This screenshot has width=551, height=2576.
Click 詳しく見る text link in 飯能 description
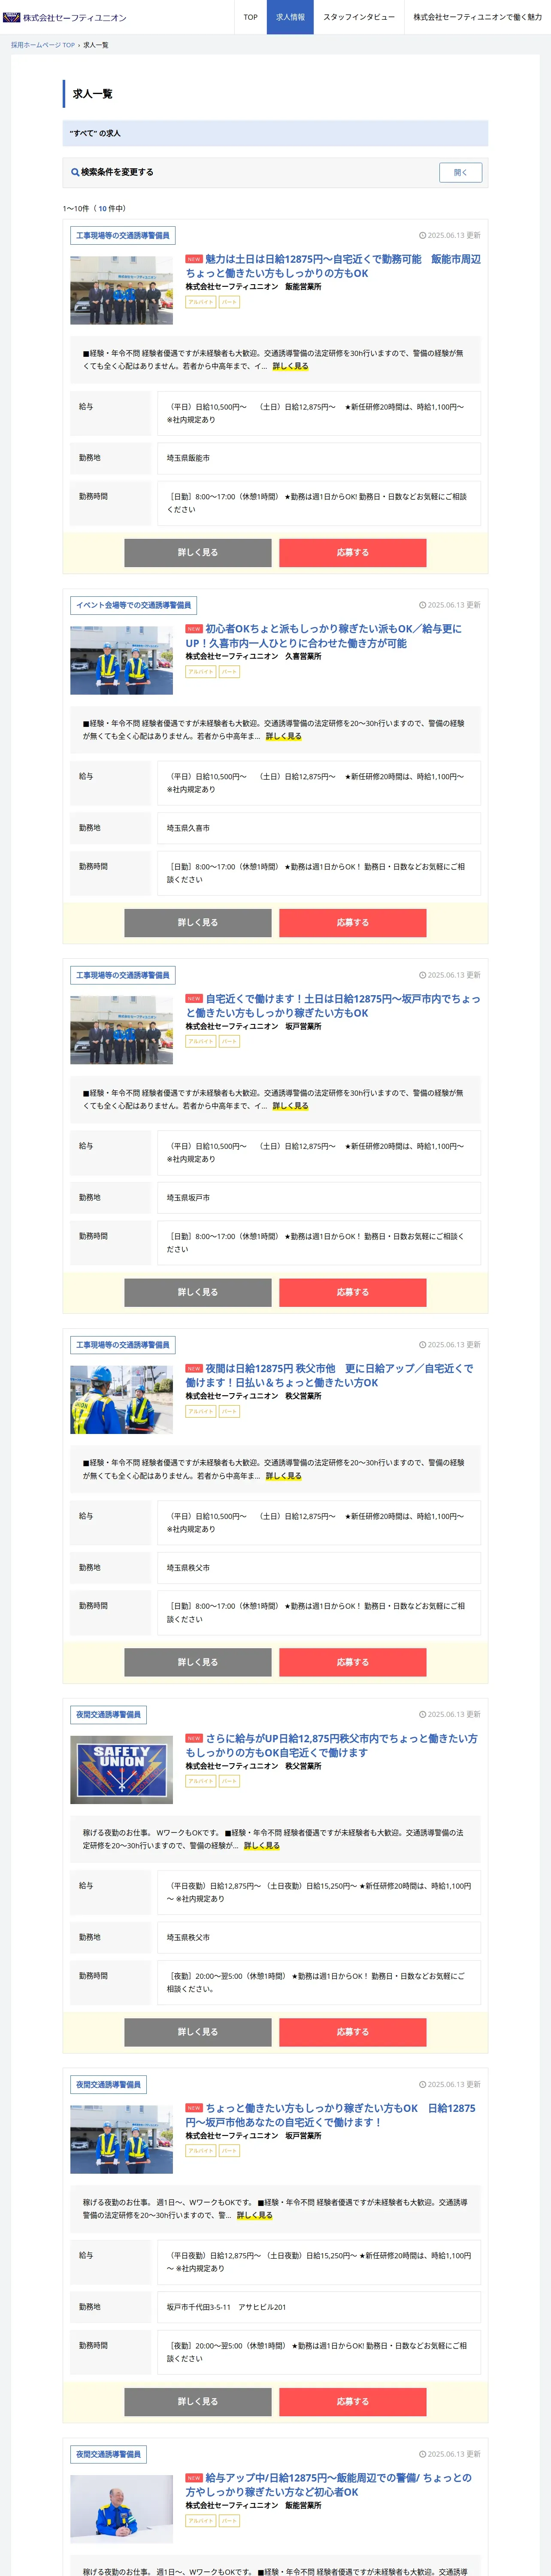(290, 366)
